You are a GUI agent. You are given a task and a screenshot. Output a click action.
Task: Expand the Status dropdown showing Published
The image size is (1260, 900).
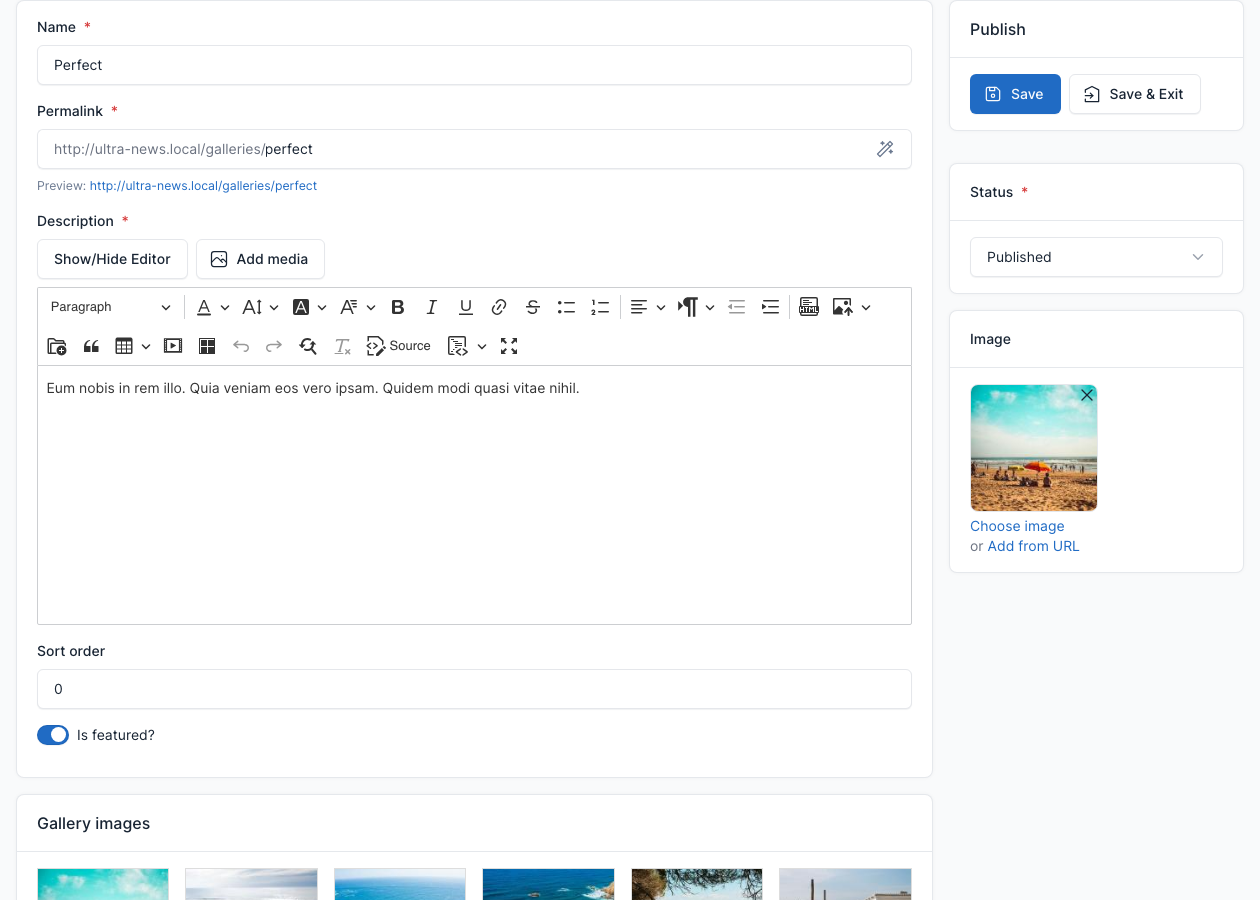click(x=1096, y=257)
